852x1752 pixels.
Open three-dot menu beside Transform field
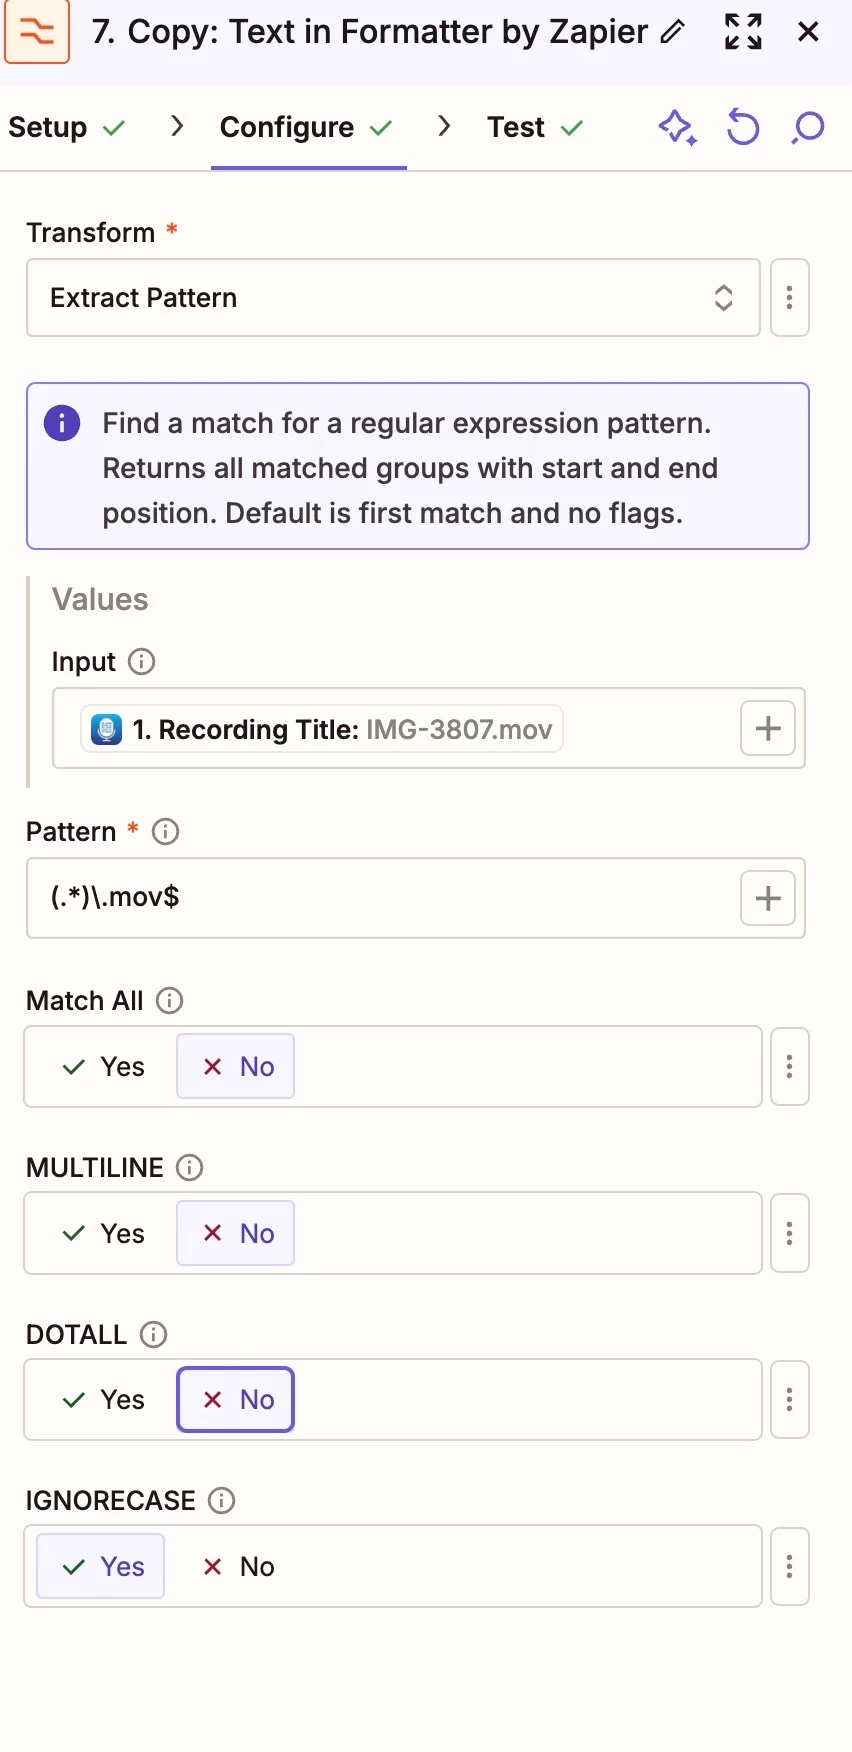pyautogui.click(x=789, y=298)
